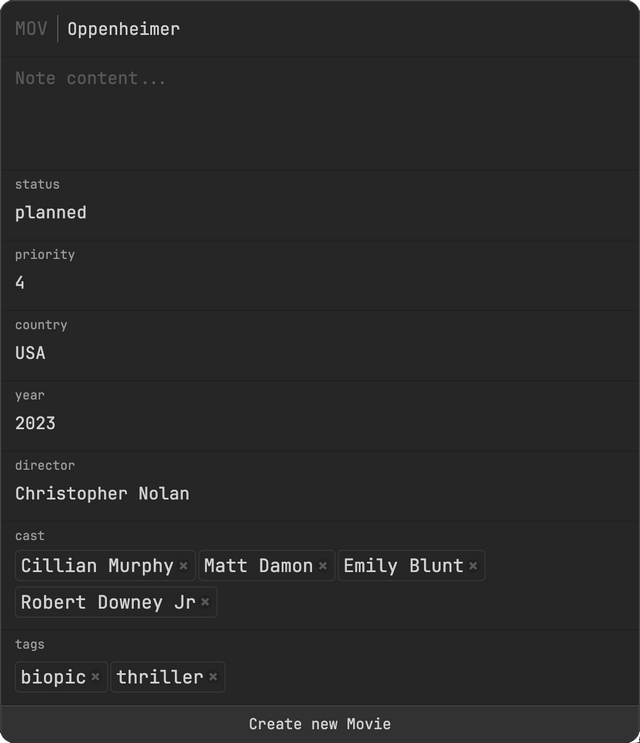Remove Robert Downey Jr from cast
This screenshot has height=743, width=640.
(205, 602)
